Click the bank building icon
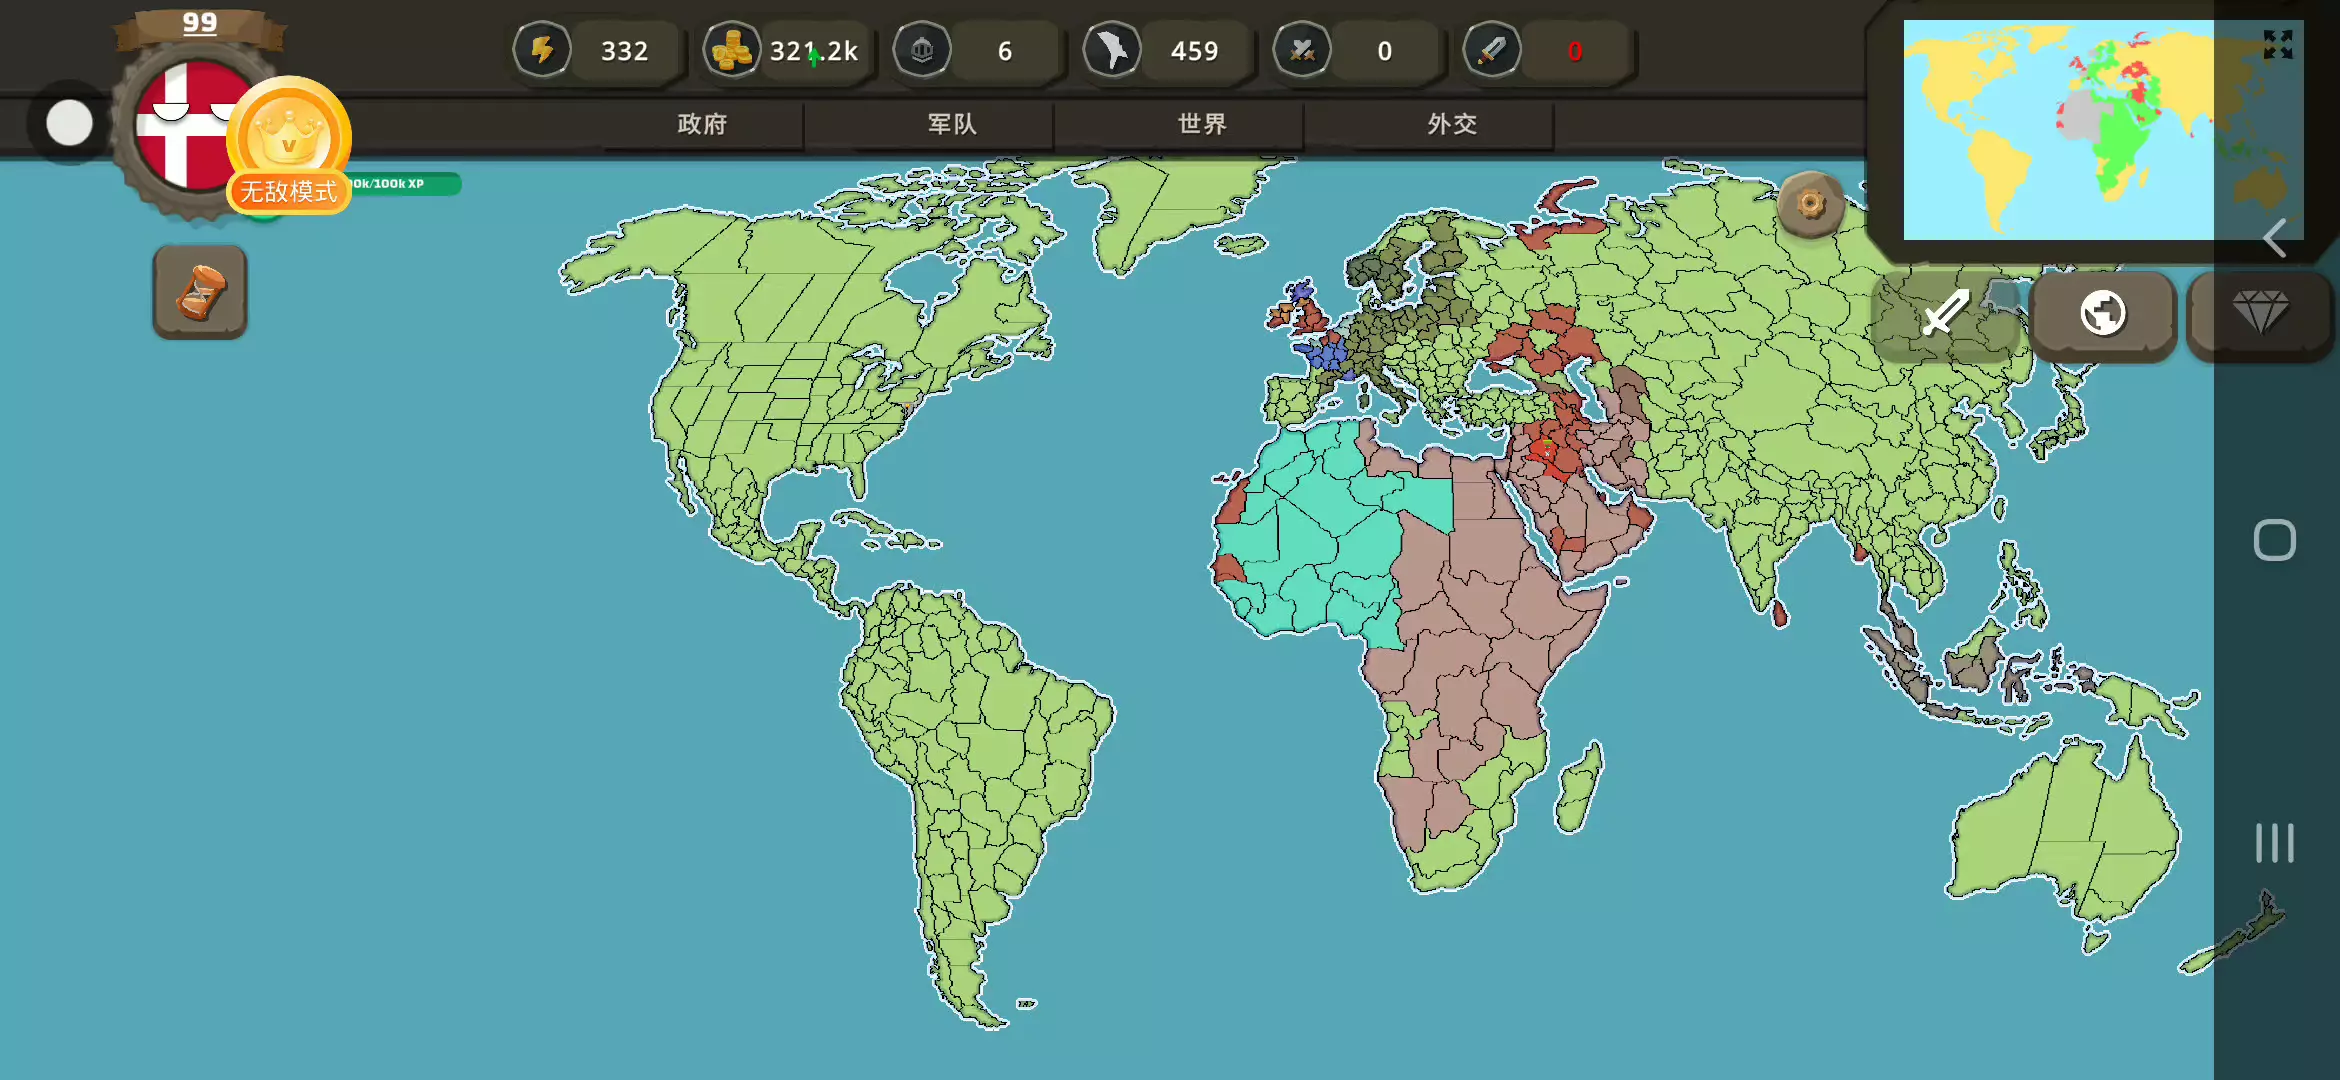This screenshot has height=1080, width=2340. tap(921, 50)
